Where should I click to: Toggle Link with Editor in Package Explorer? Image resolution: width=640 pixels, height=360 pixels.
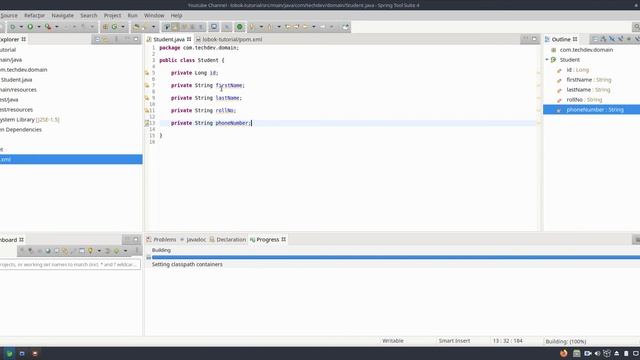(x=106, y=39)
